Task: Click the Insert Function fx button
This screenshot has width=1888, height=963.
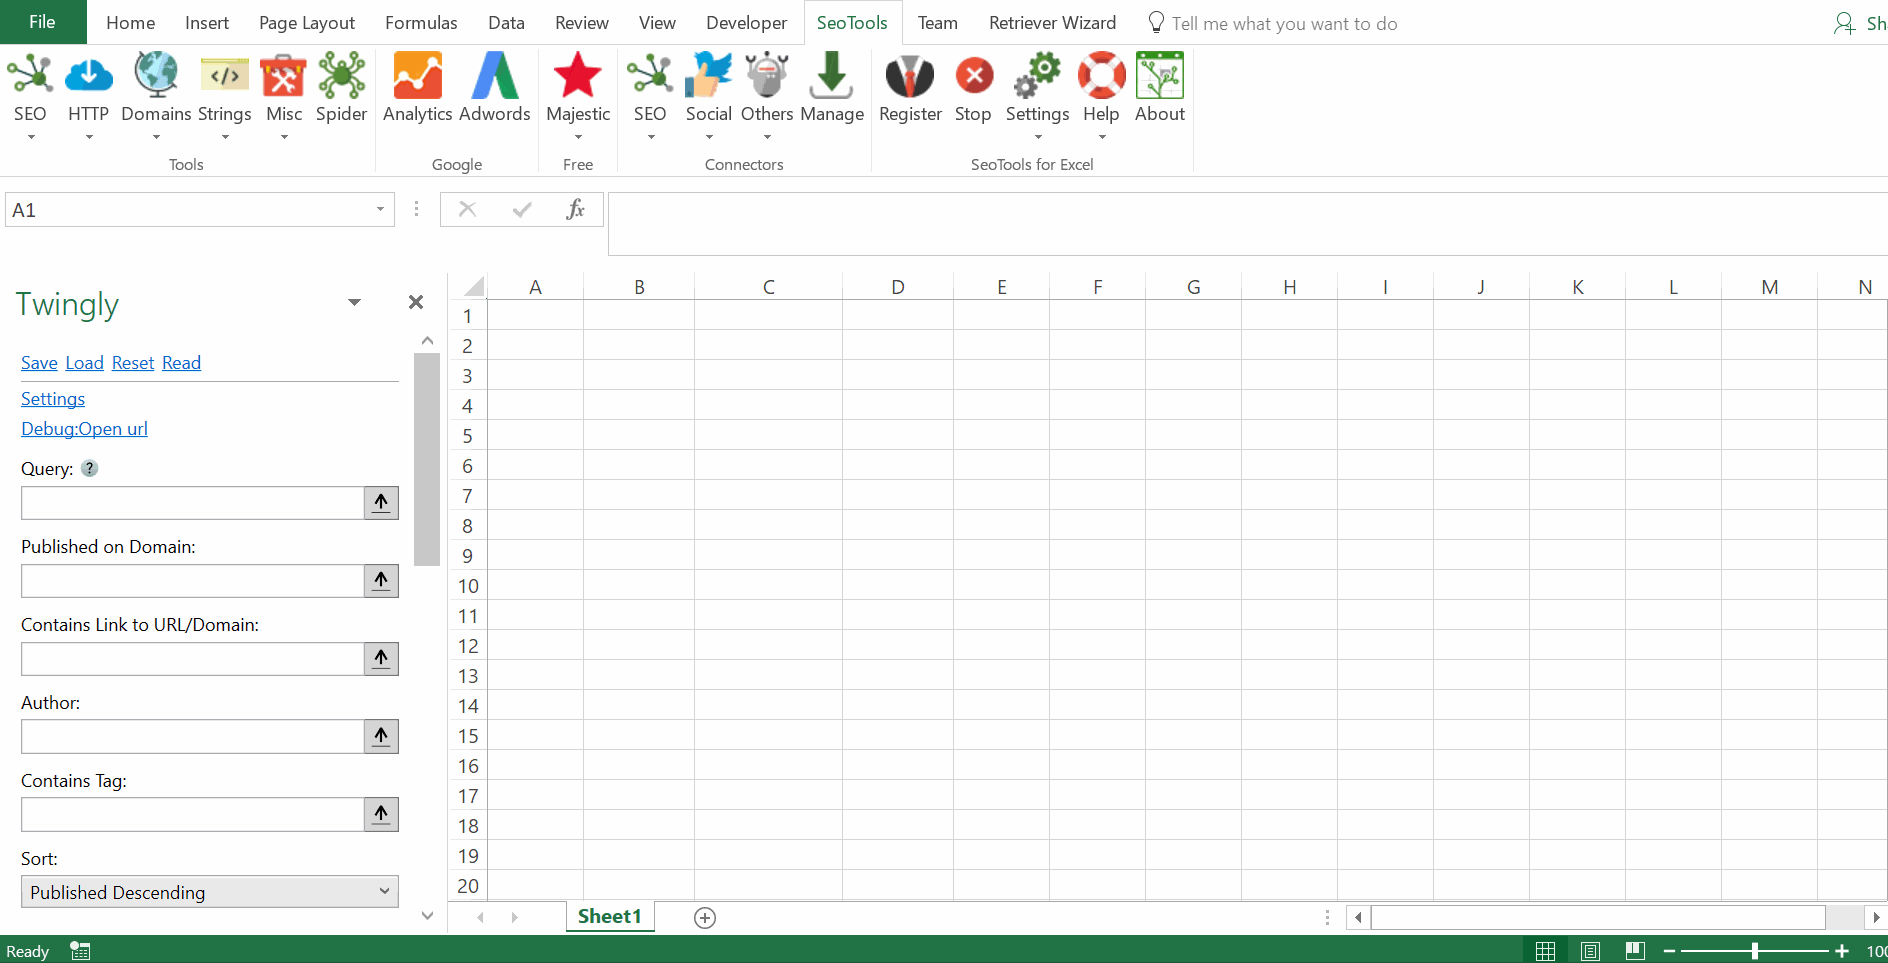Action: [x=575, y=209]
